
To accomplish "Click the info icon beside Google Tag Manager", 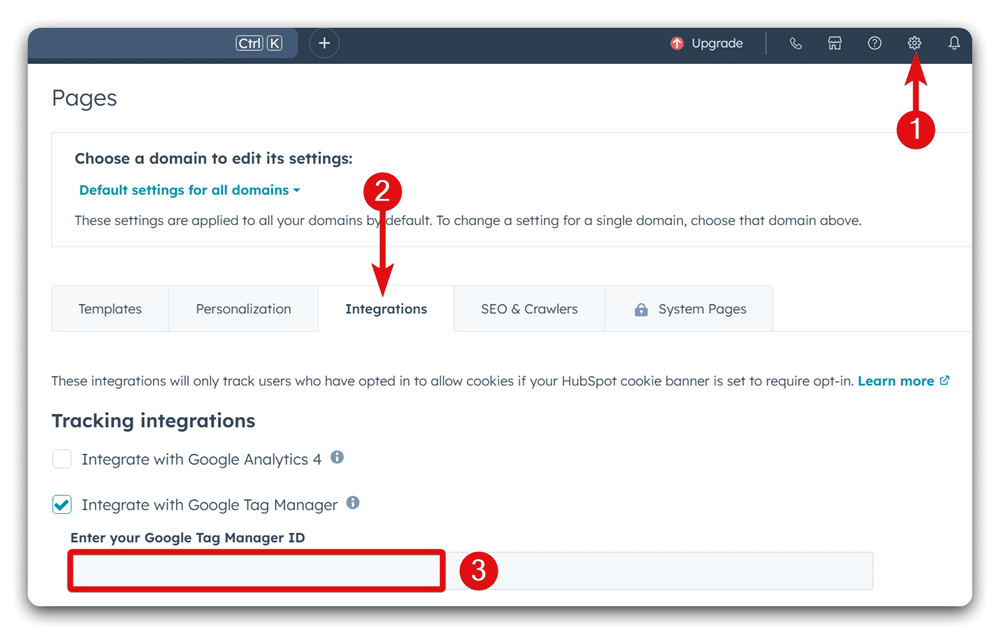I will (352, 503).
